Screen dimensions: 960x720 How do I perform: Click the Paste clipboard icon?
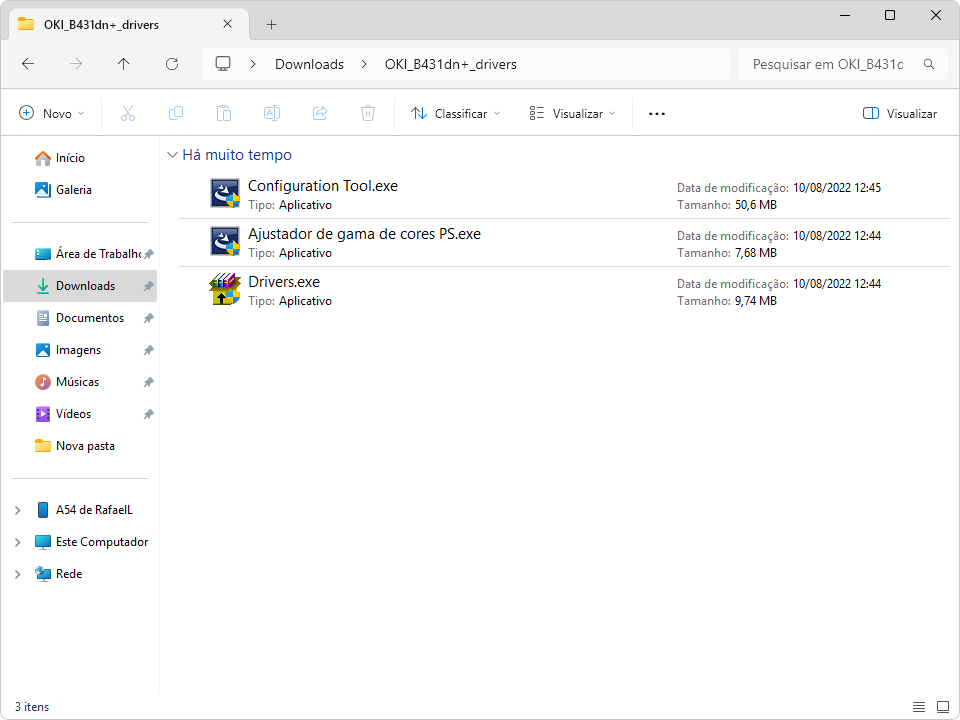(x=223, y=113)
